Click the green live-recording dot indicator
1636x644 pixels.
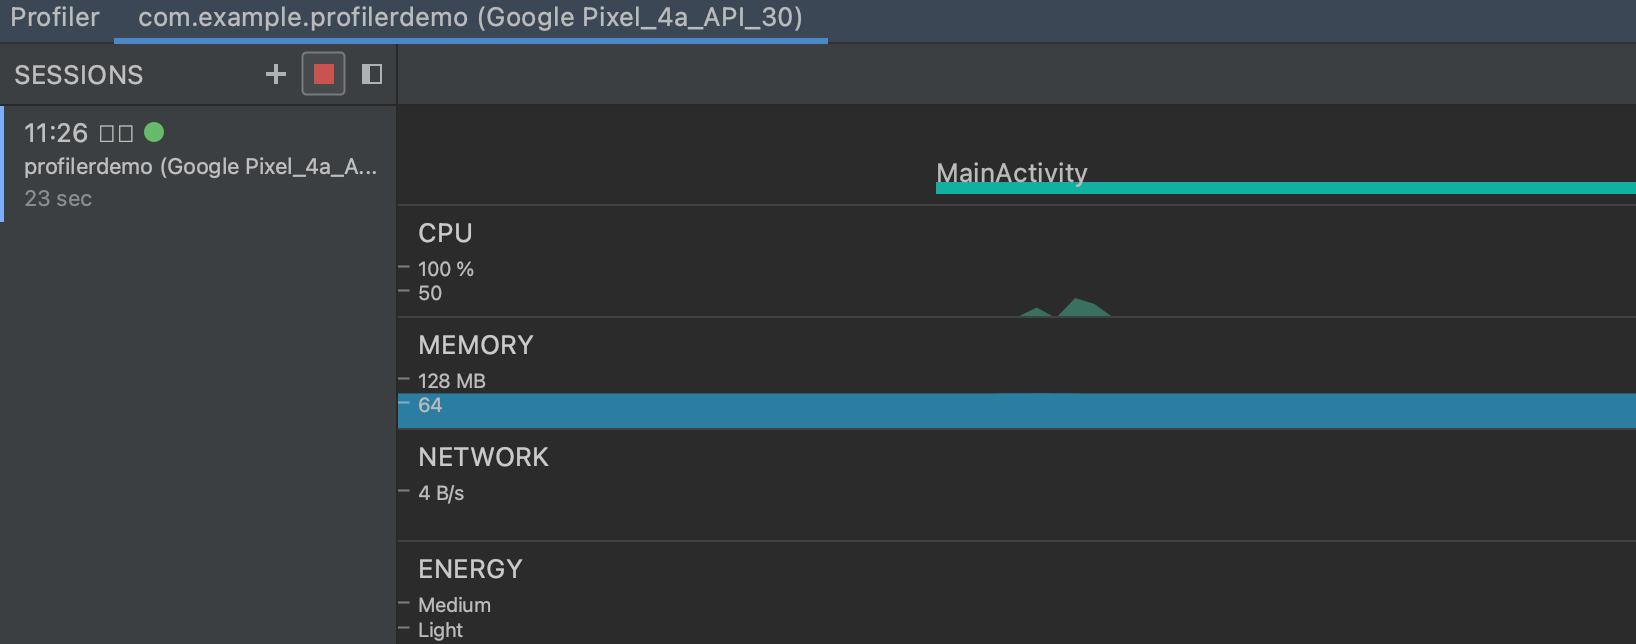[x=156, y=131]
